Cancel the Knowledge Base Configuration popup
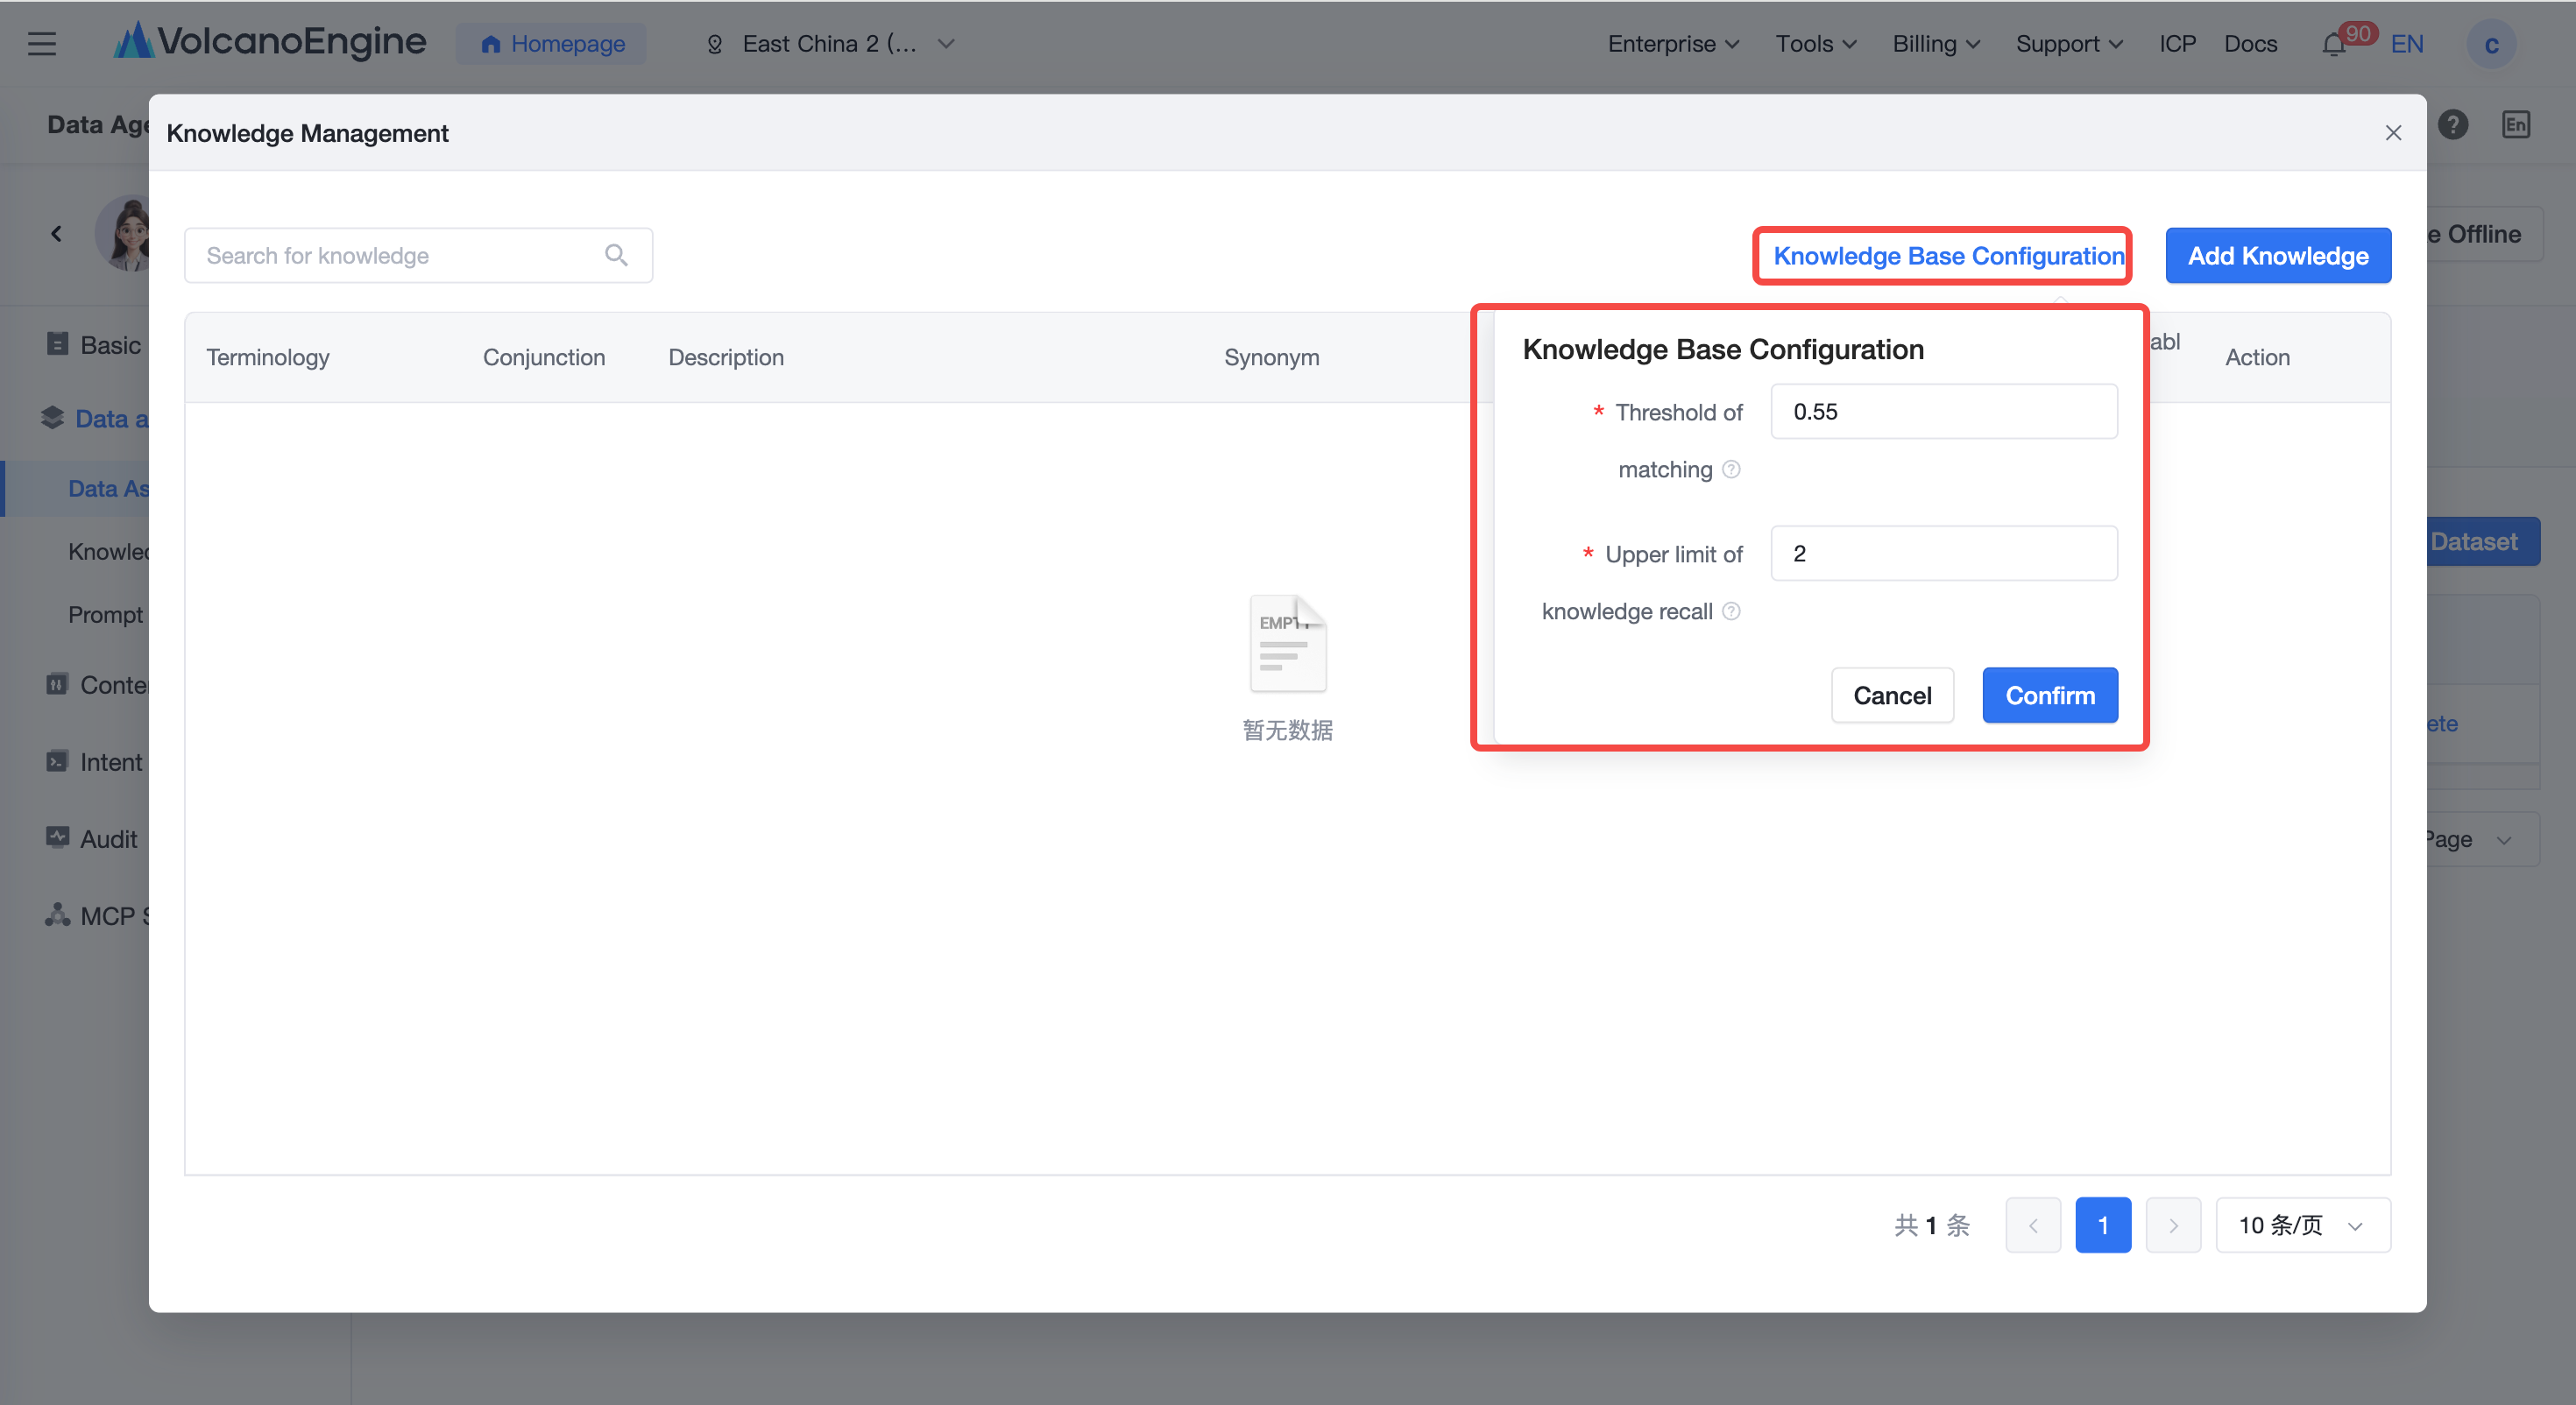 1892,695
